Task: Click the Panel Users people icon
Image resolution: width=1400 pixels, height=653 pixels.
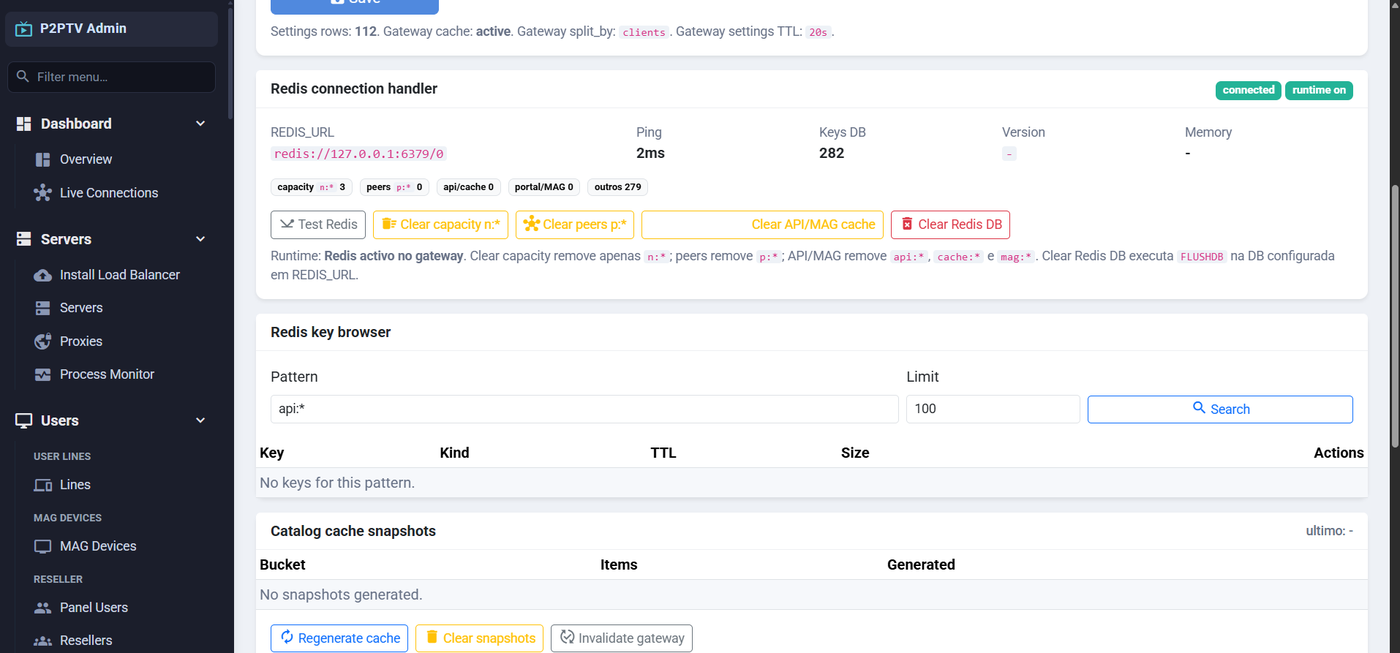Action: click(x=42, y=608)
